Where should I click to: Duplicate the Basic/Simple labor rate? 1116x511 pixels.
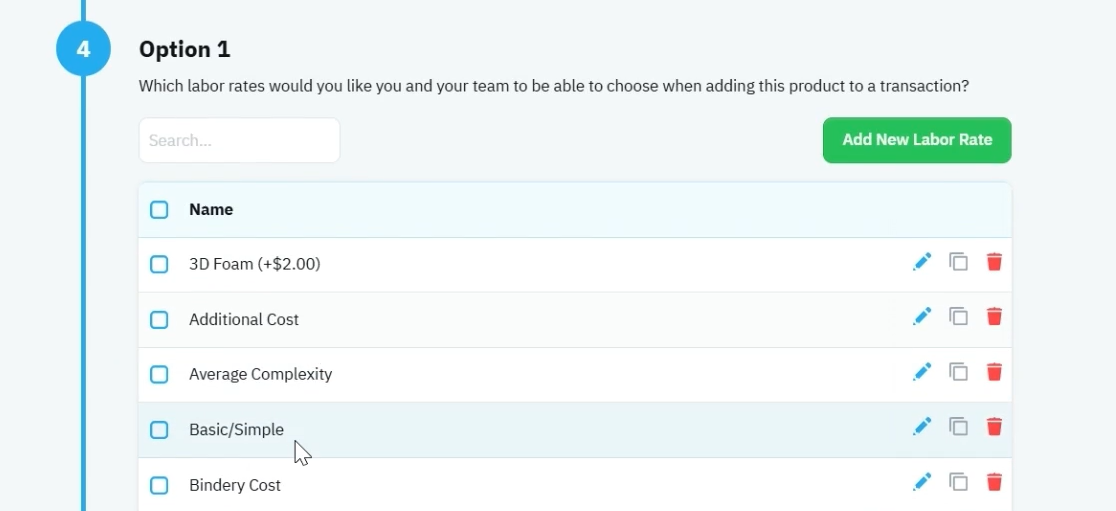pos(959,426)
